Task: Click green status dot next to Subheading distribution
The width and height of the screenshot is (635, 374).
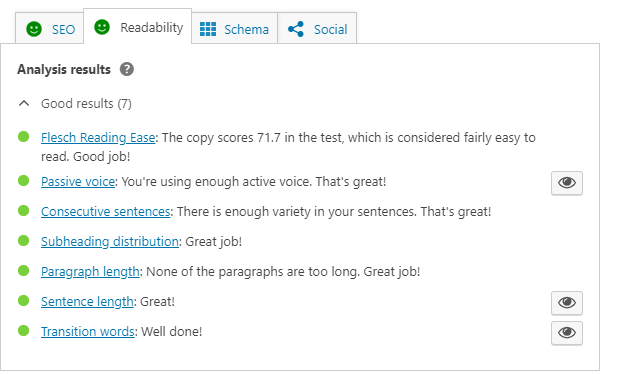Action: pos(23,240)
